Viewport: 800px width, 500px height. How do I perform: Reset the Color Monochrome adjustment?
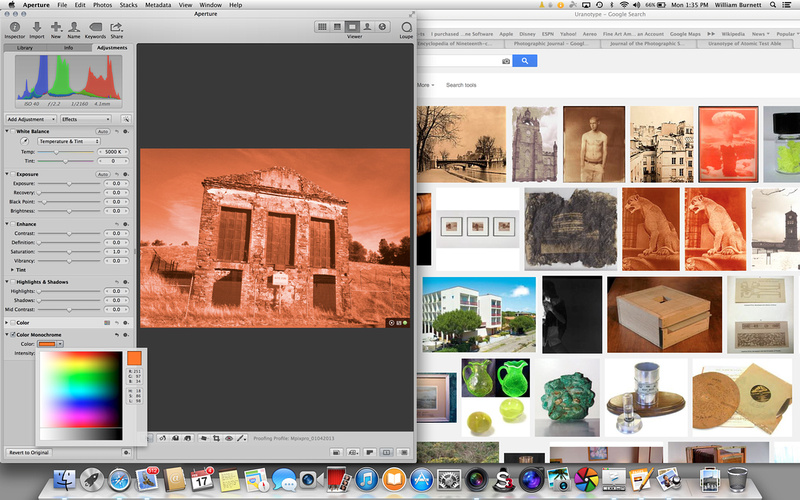pos(117,335)
